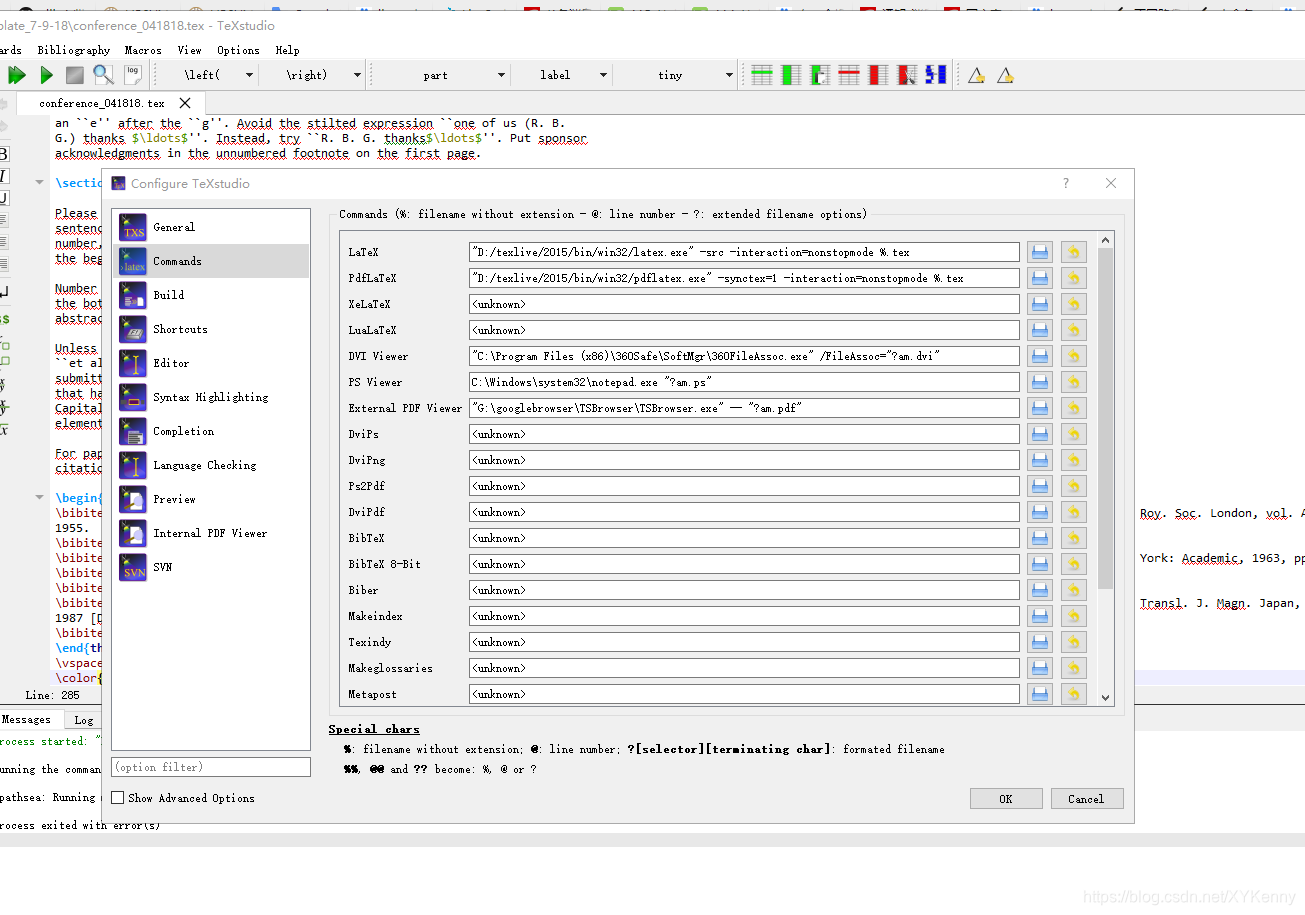Toggle Show Advanced Options checkbox
Viewport: 1305px width, 915px height.
pos(118,798)
